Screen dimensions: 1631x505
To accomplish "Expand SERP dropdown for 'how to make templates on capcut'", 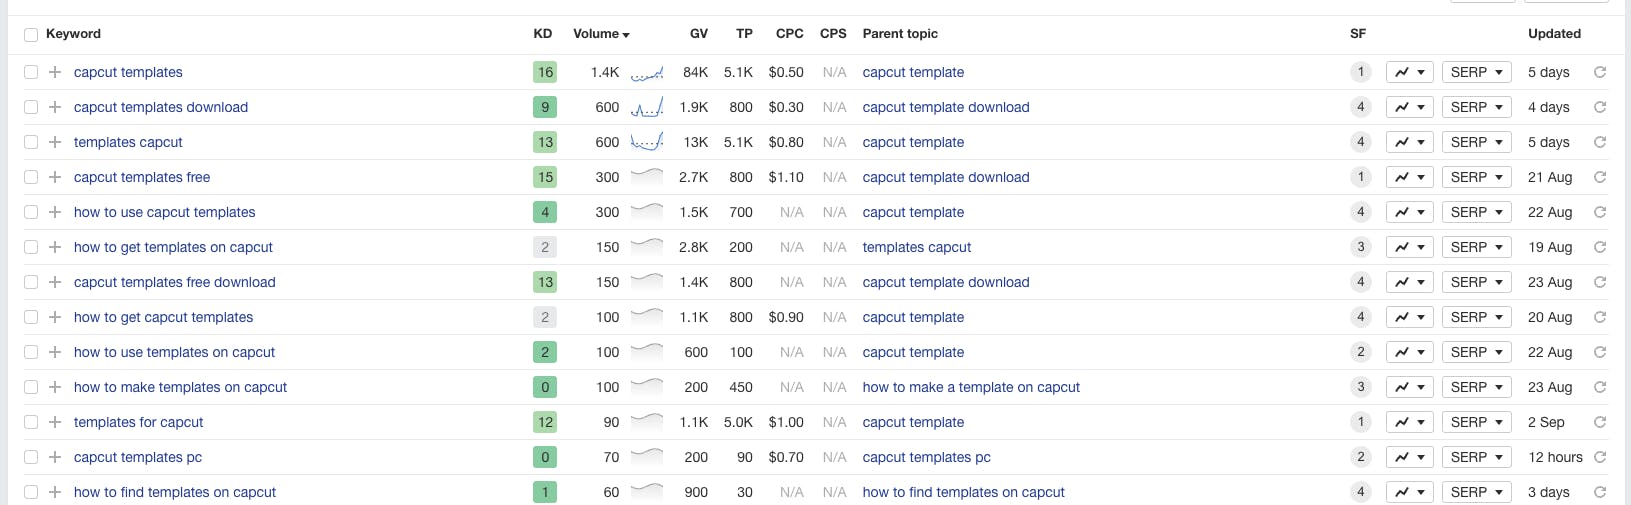I will 1477,387.
